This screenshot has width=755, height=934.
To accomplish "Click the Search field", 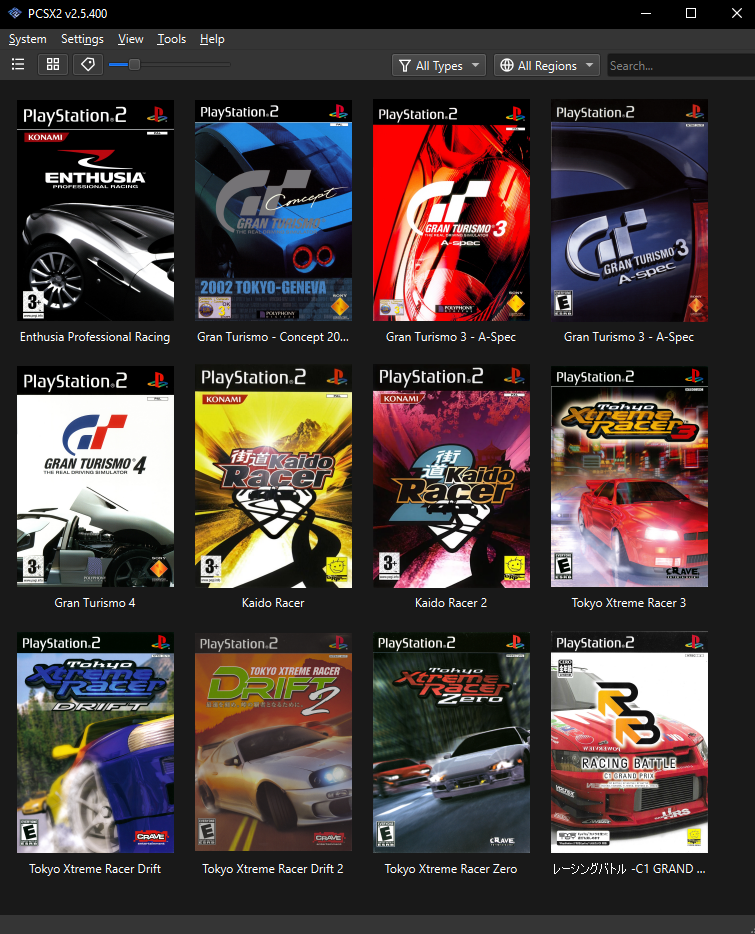I will tap(681, 65).
